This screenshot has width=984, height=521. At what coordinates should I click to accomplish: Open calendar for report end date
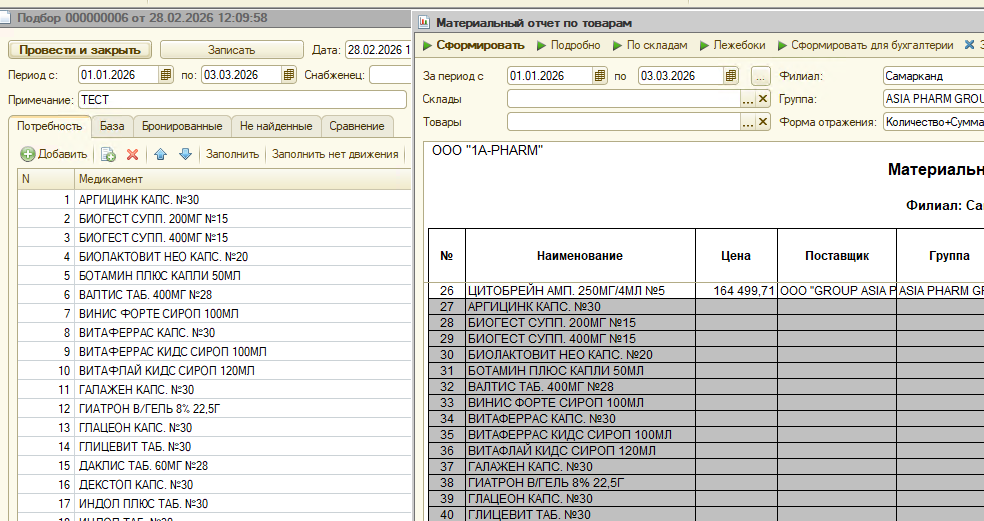pos(730,76)
